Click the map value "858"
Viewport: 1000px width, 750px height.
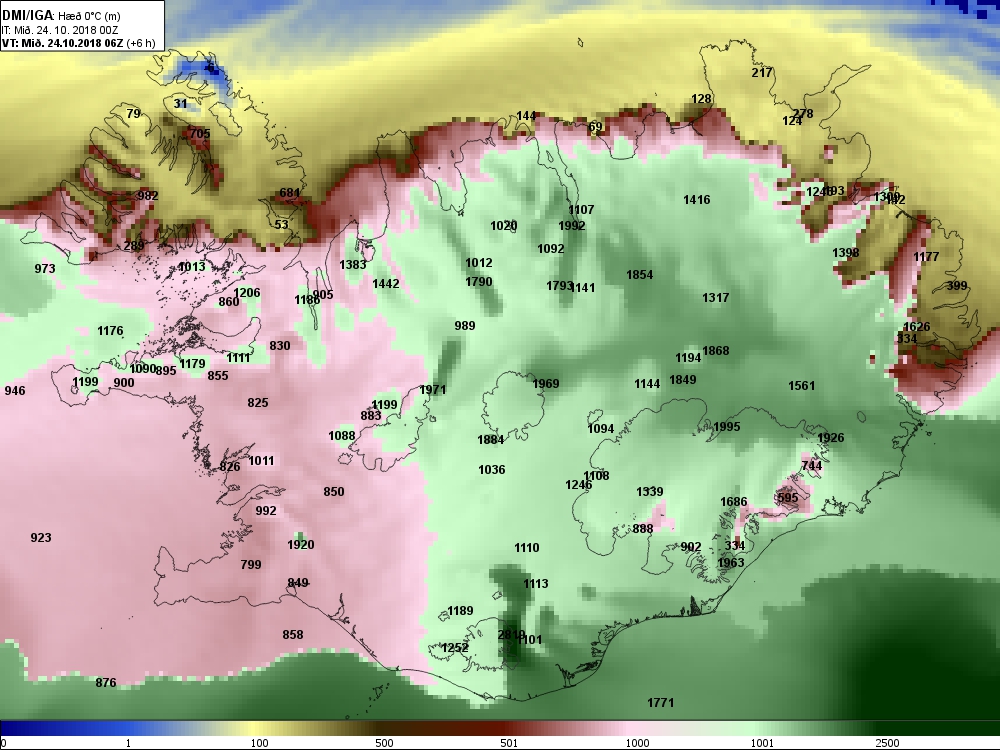(x=293, y=635)
